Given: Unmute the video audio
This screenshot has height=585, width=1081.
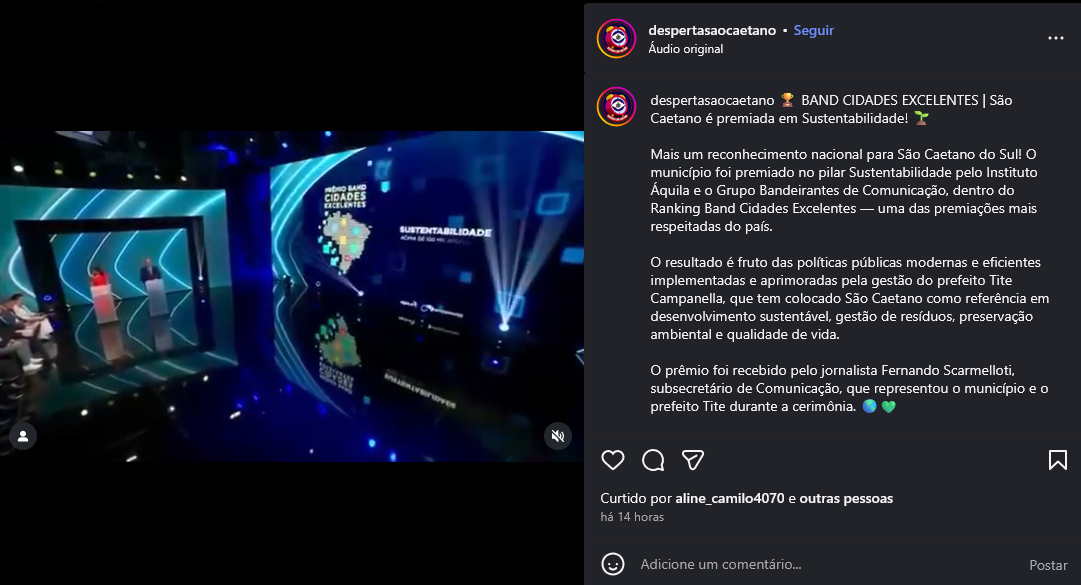Looking at the screenshot, I should (558, 435).
